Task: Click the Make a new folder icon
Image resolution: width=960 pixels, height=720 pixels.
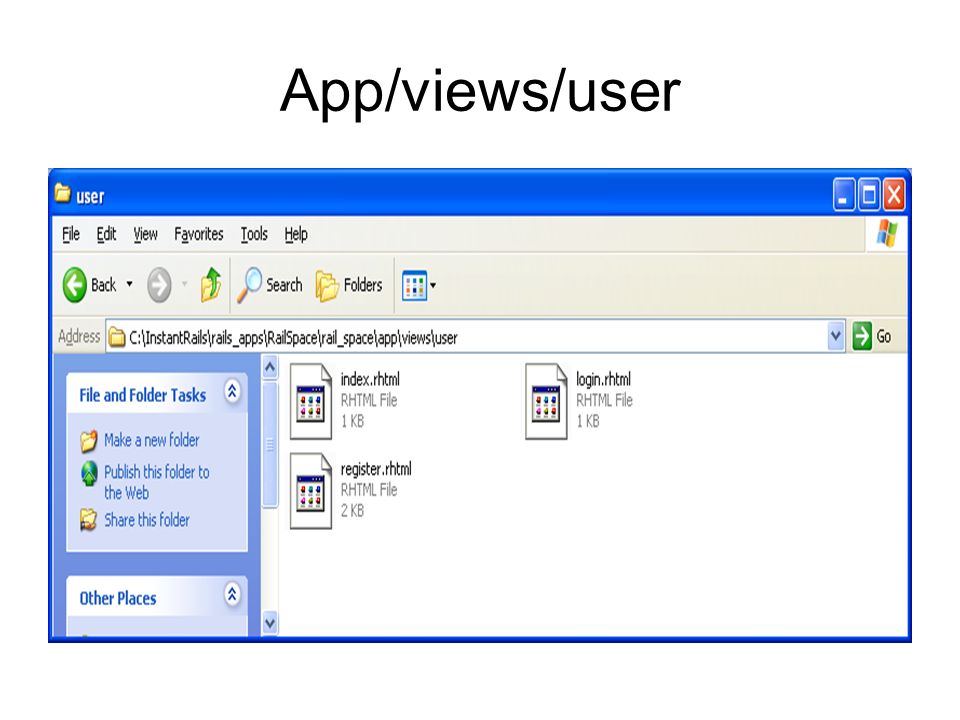Action: pos(89,440)
